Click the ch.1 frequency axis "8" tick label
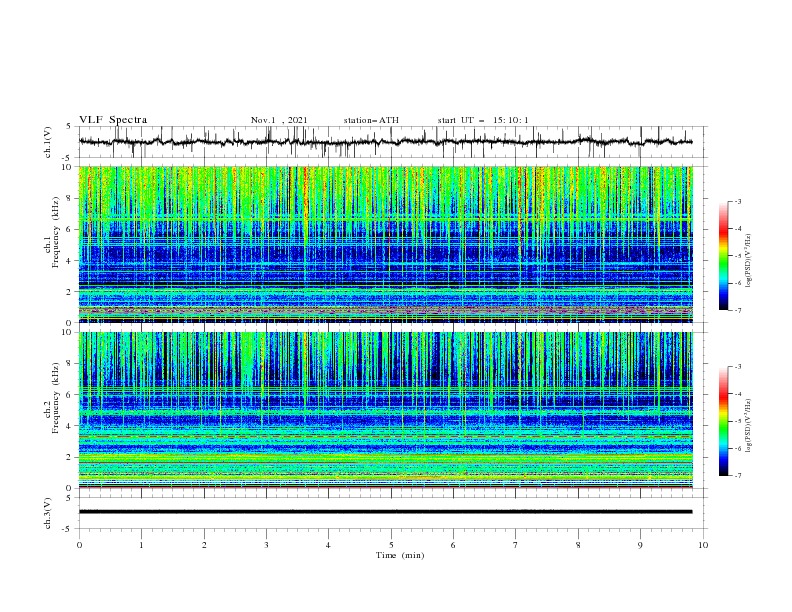 click(70, 198)
